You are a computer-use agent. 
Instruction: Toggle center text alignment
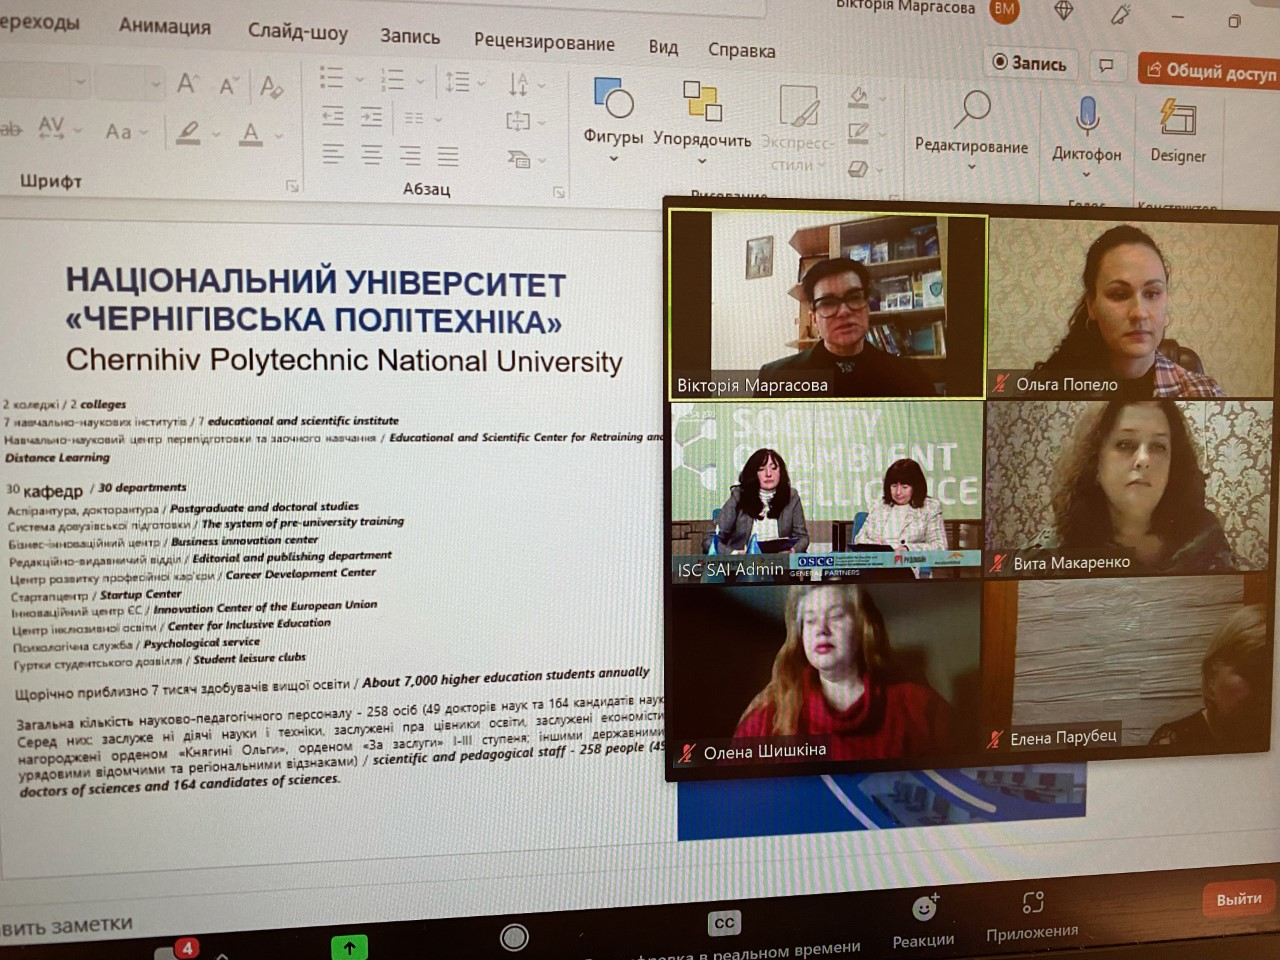tap(371, 155)
